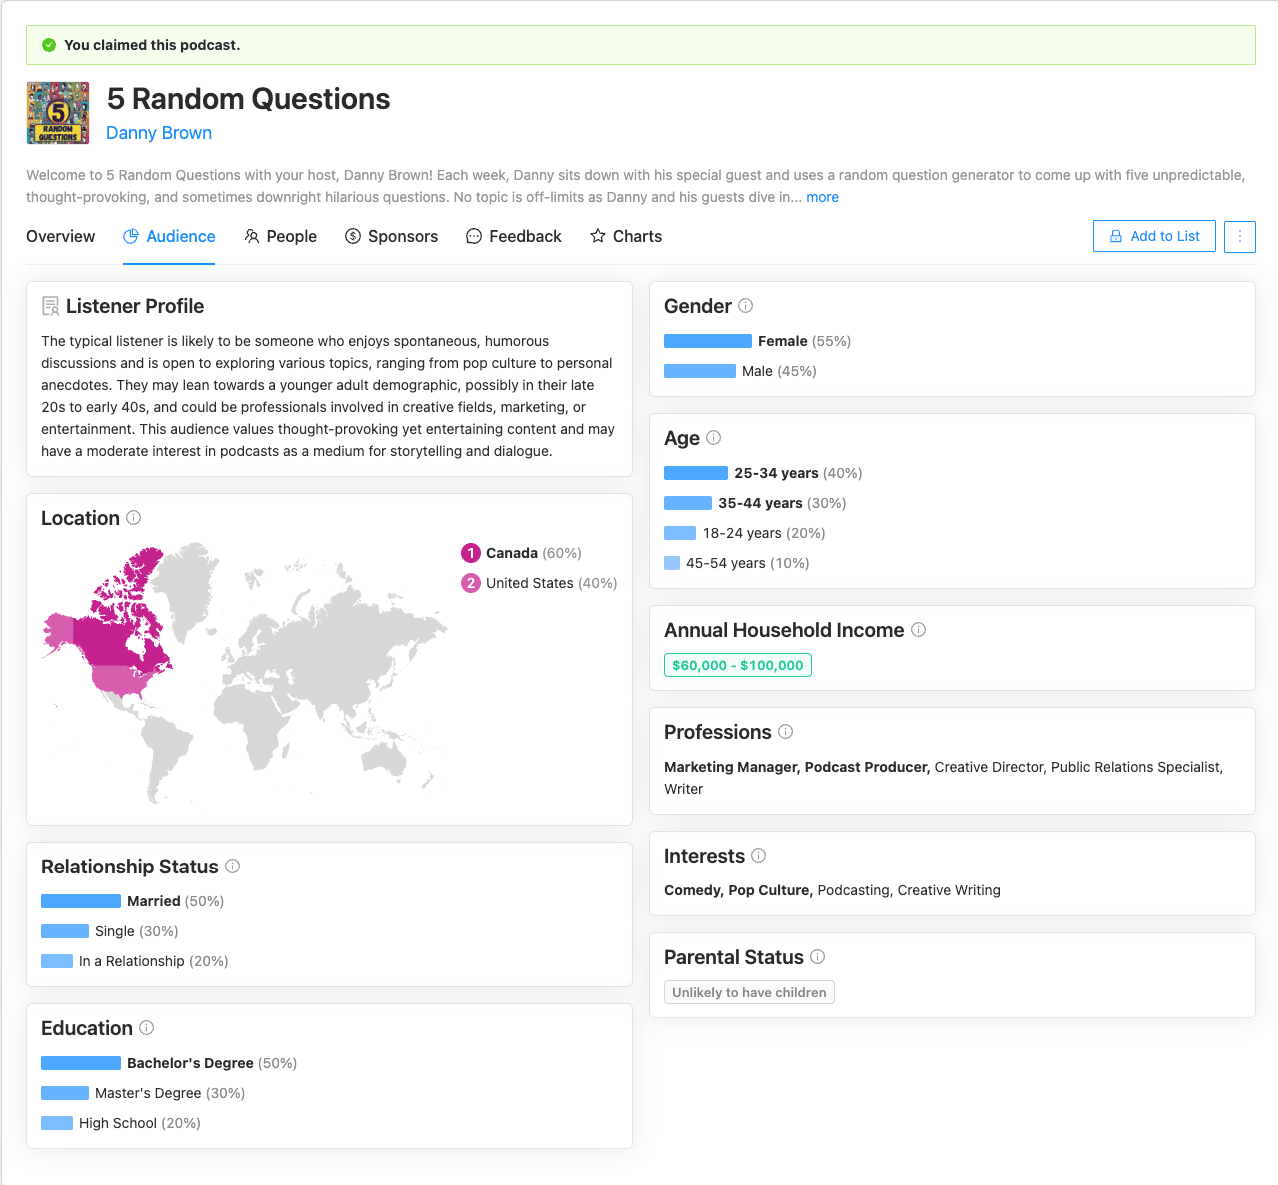The height and width of the screenshot is (1185, 1278).
Task: Click the 18-24 years (20%) label
Action: click(764, 533)
